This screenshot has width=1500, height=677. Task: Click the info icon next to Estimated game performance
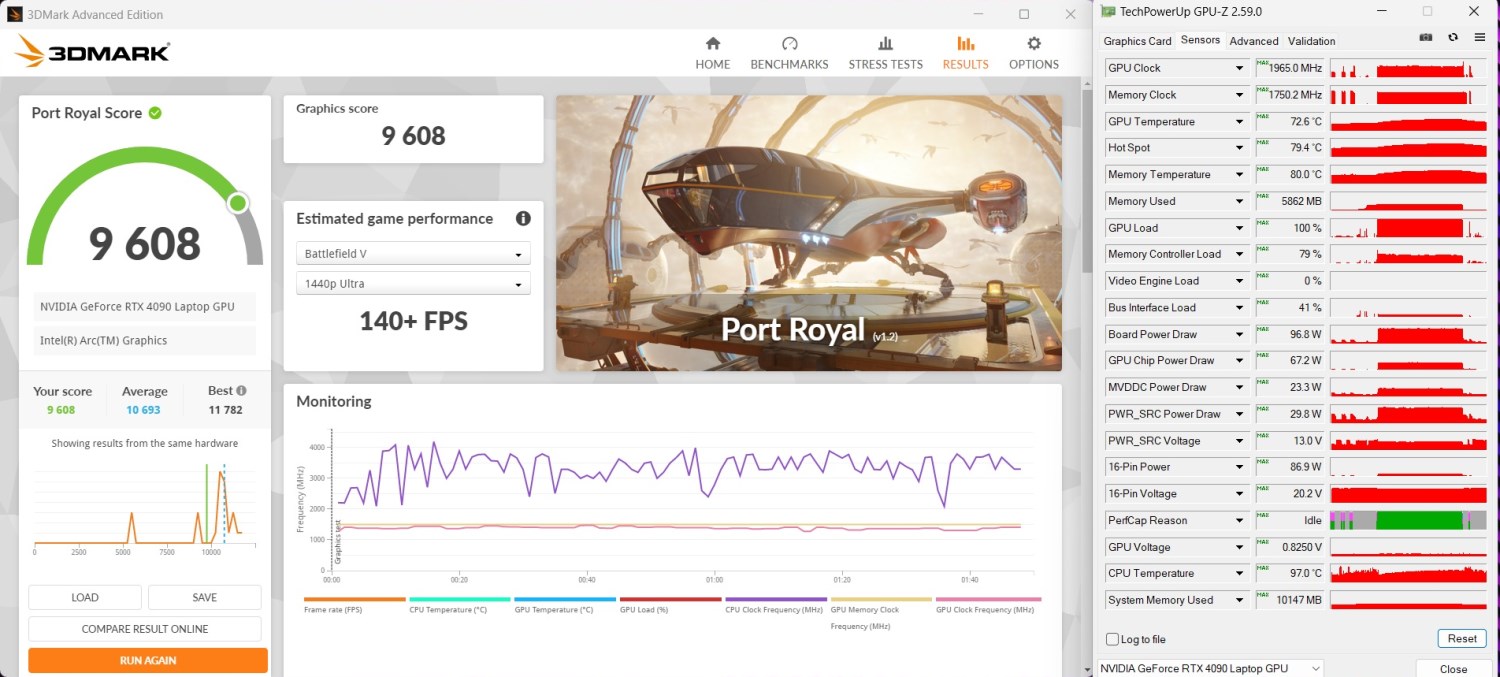(x=522, y=218)
